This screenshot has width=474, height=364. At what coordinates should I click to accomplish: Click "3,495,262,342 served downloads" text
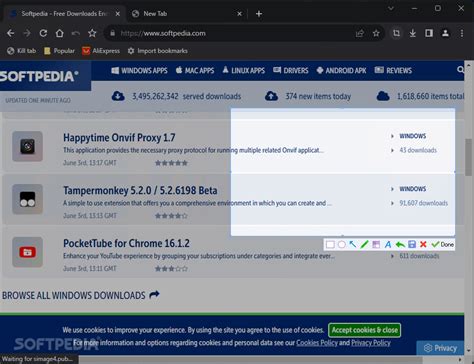[x=186, y=96]
